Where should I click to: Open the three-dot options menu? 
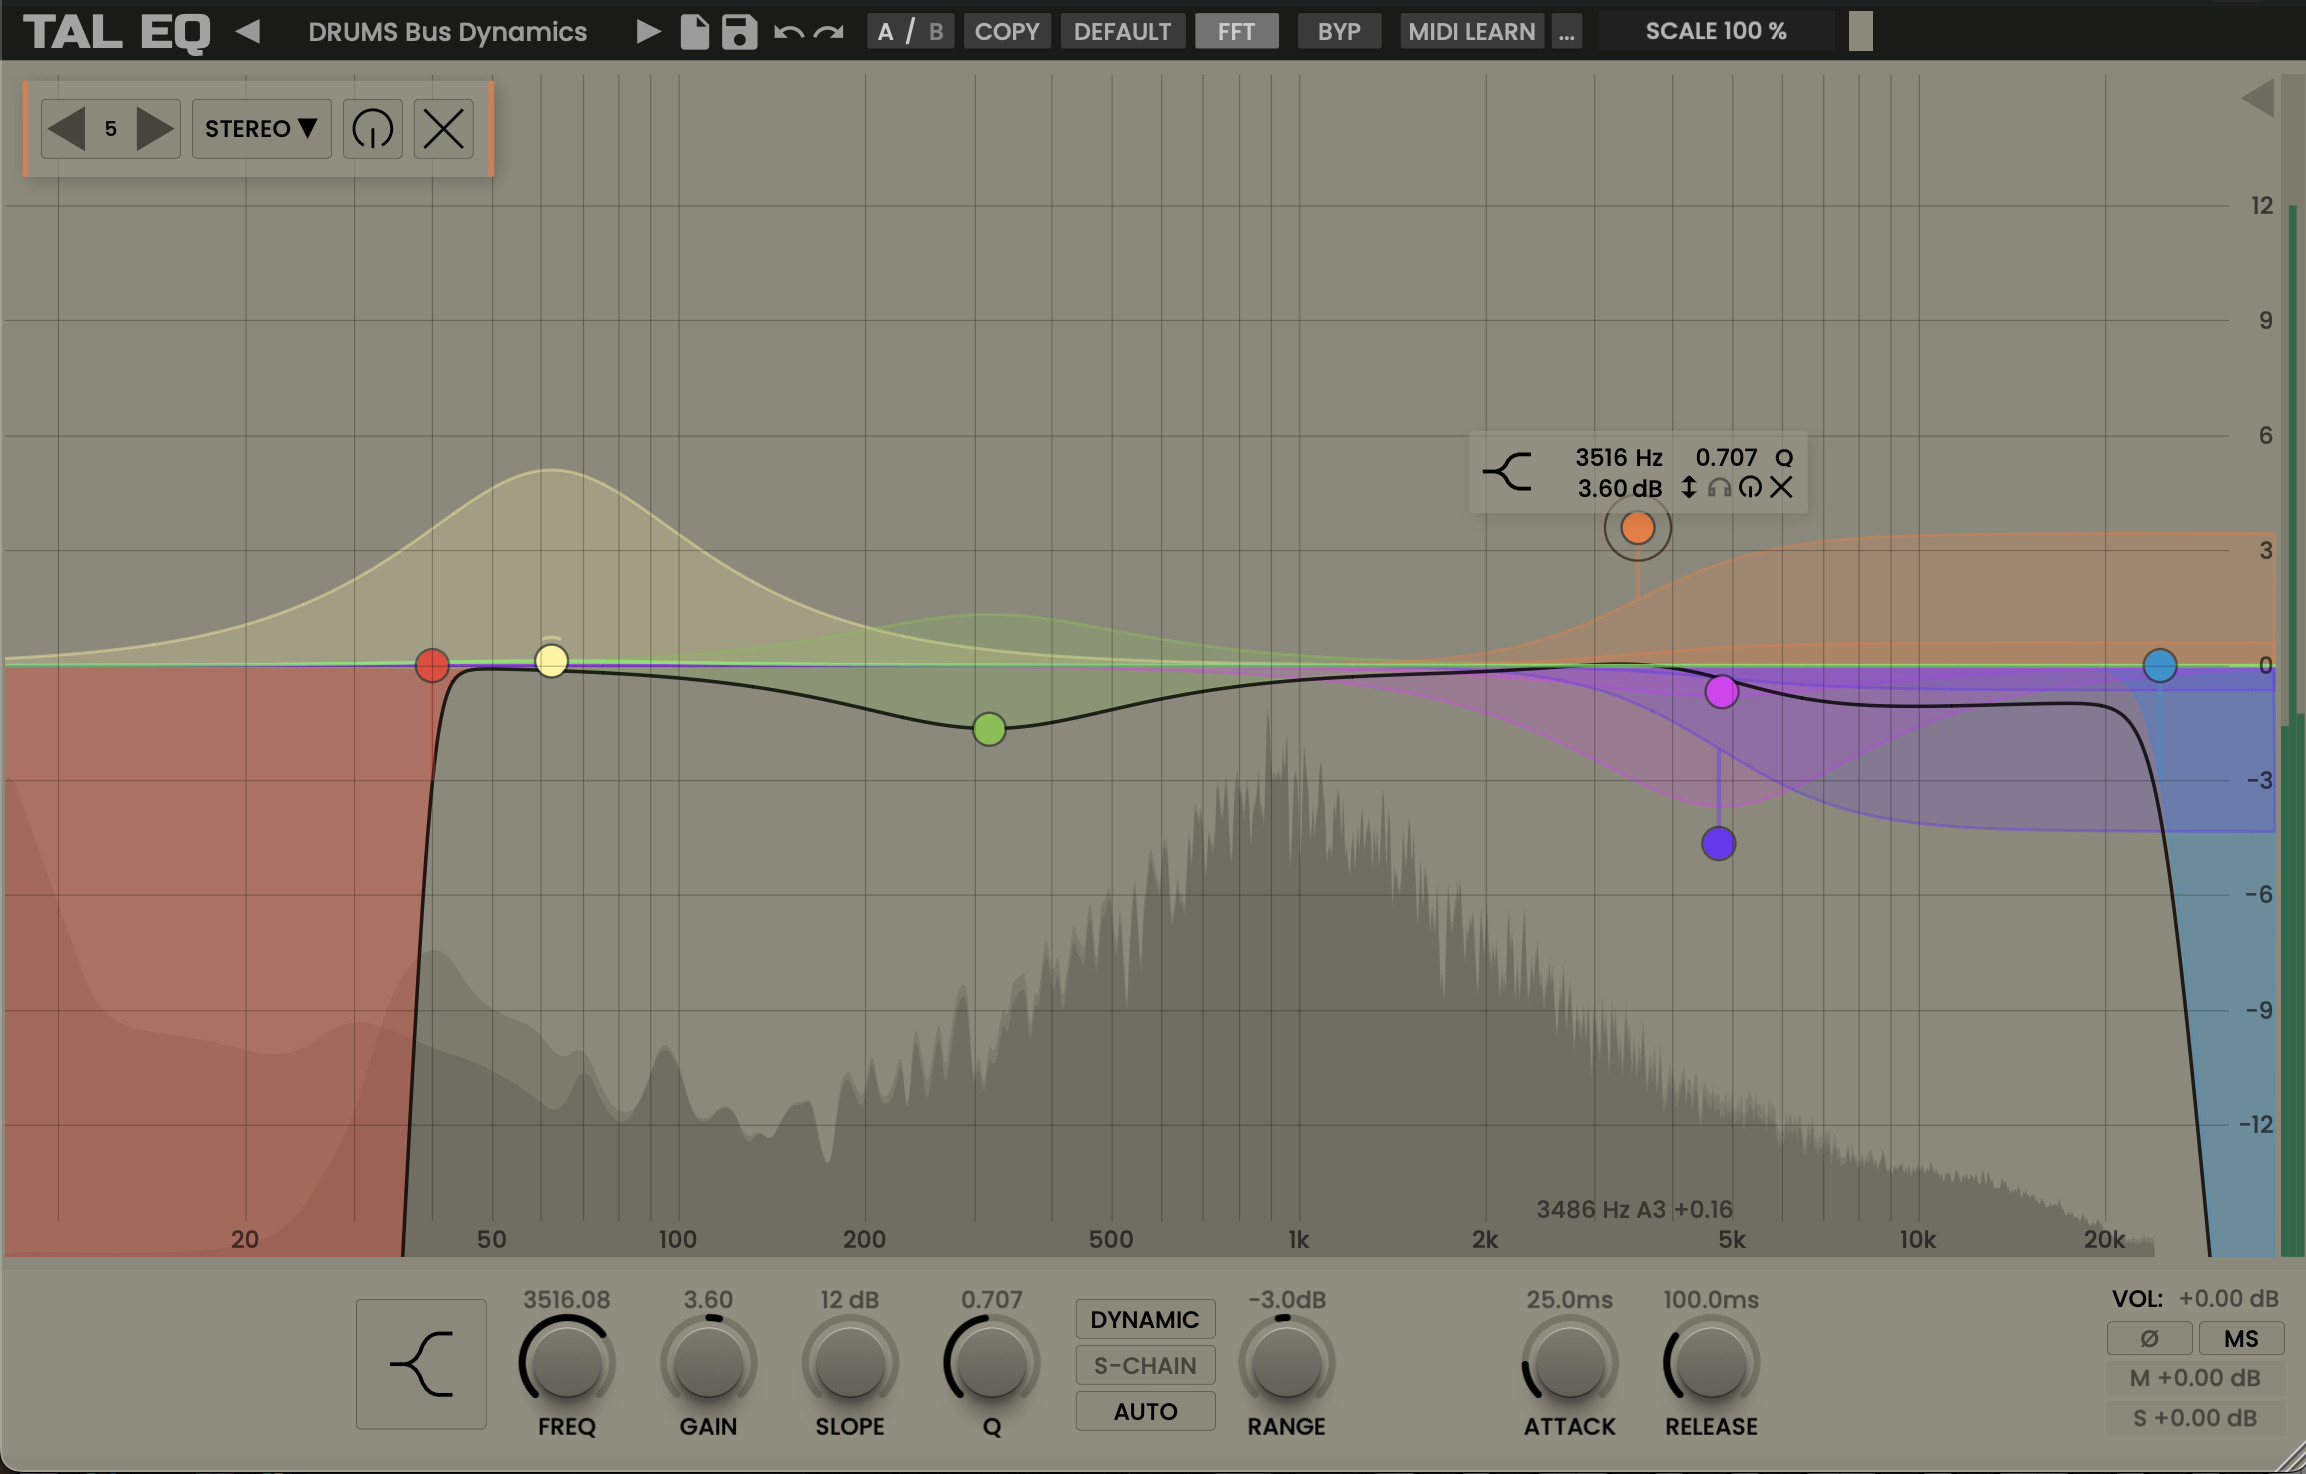[1566, 32]
